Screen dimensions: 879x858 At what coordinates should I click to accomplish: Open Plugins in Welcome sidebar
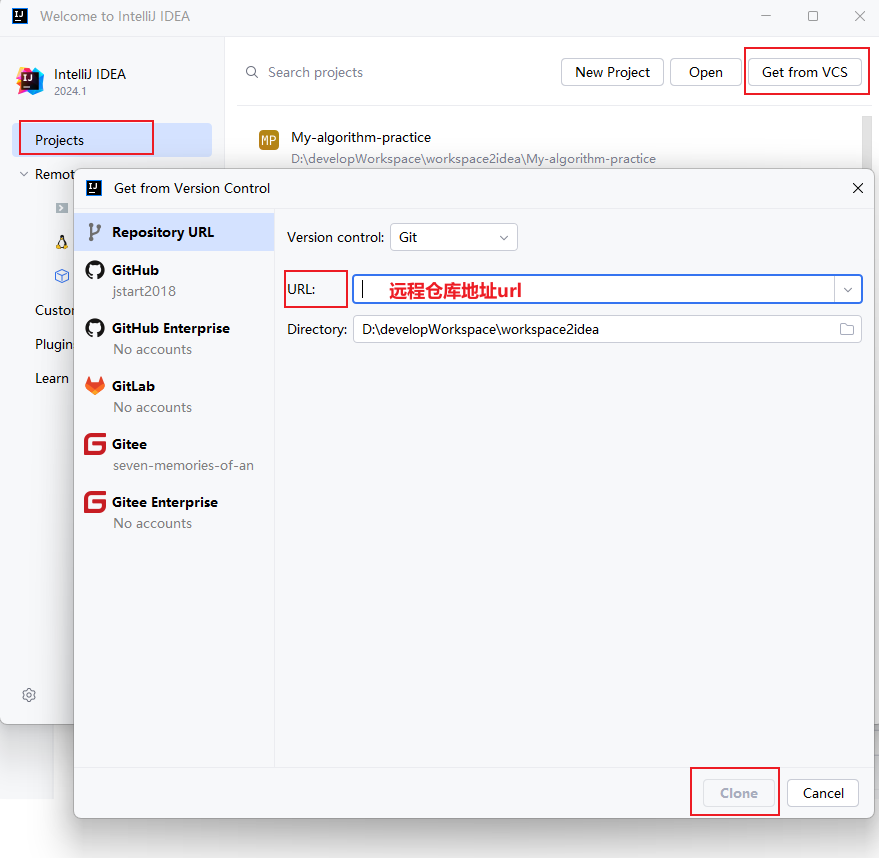pos(54,344)
